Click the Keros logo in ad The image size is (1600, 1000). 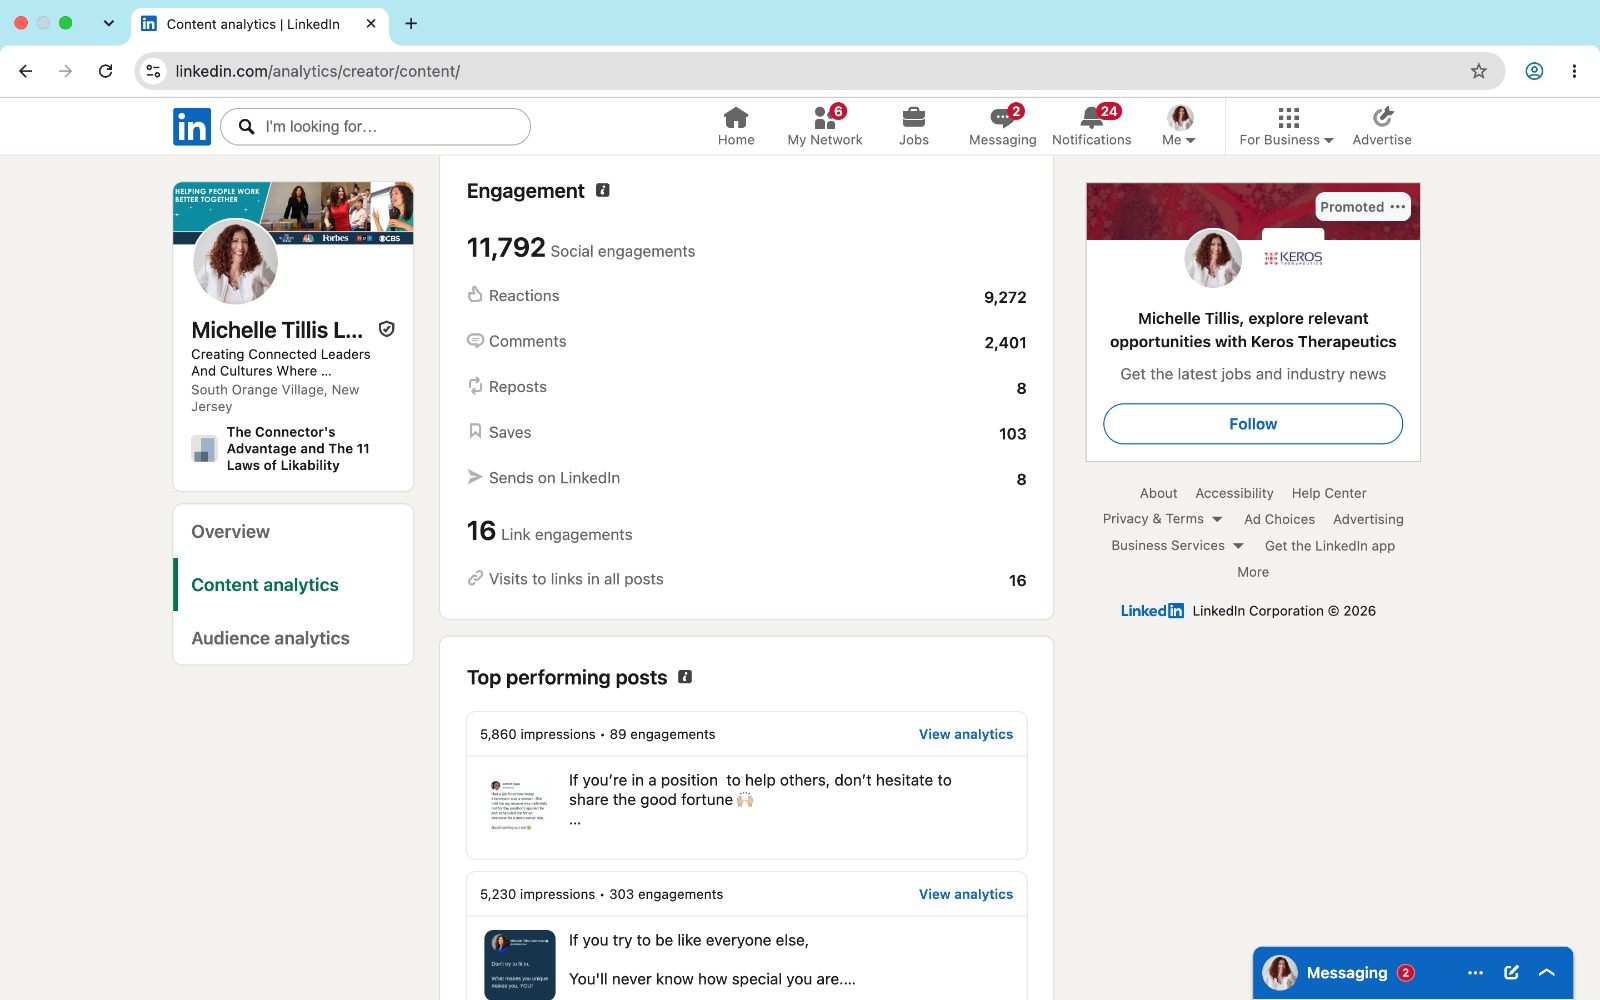tap(1293, 258)
